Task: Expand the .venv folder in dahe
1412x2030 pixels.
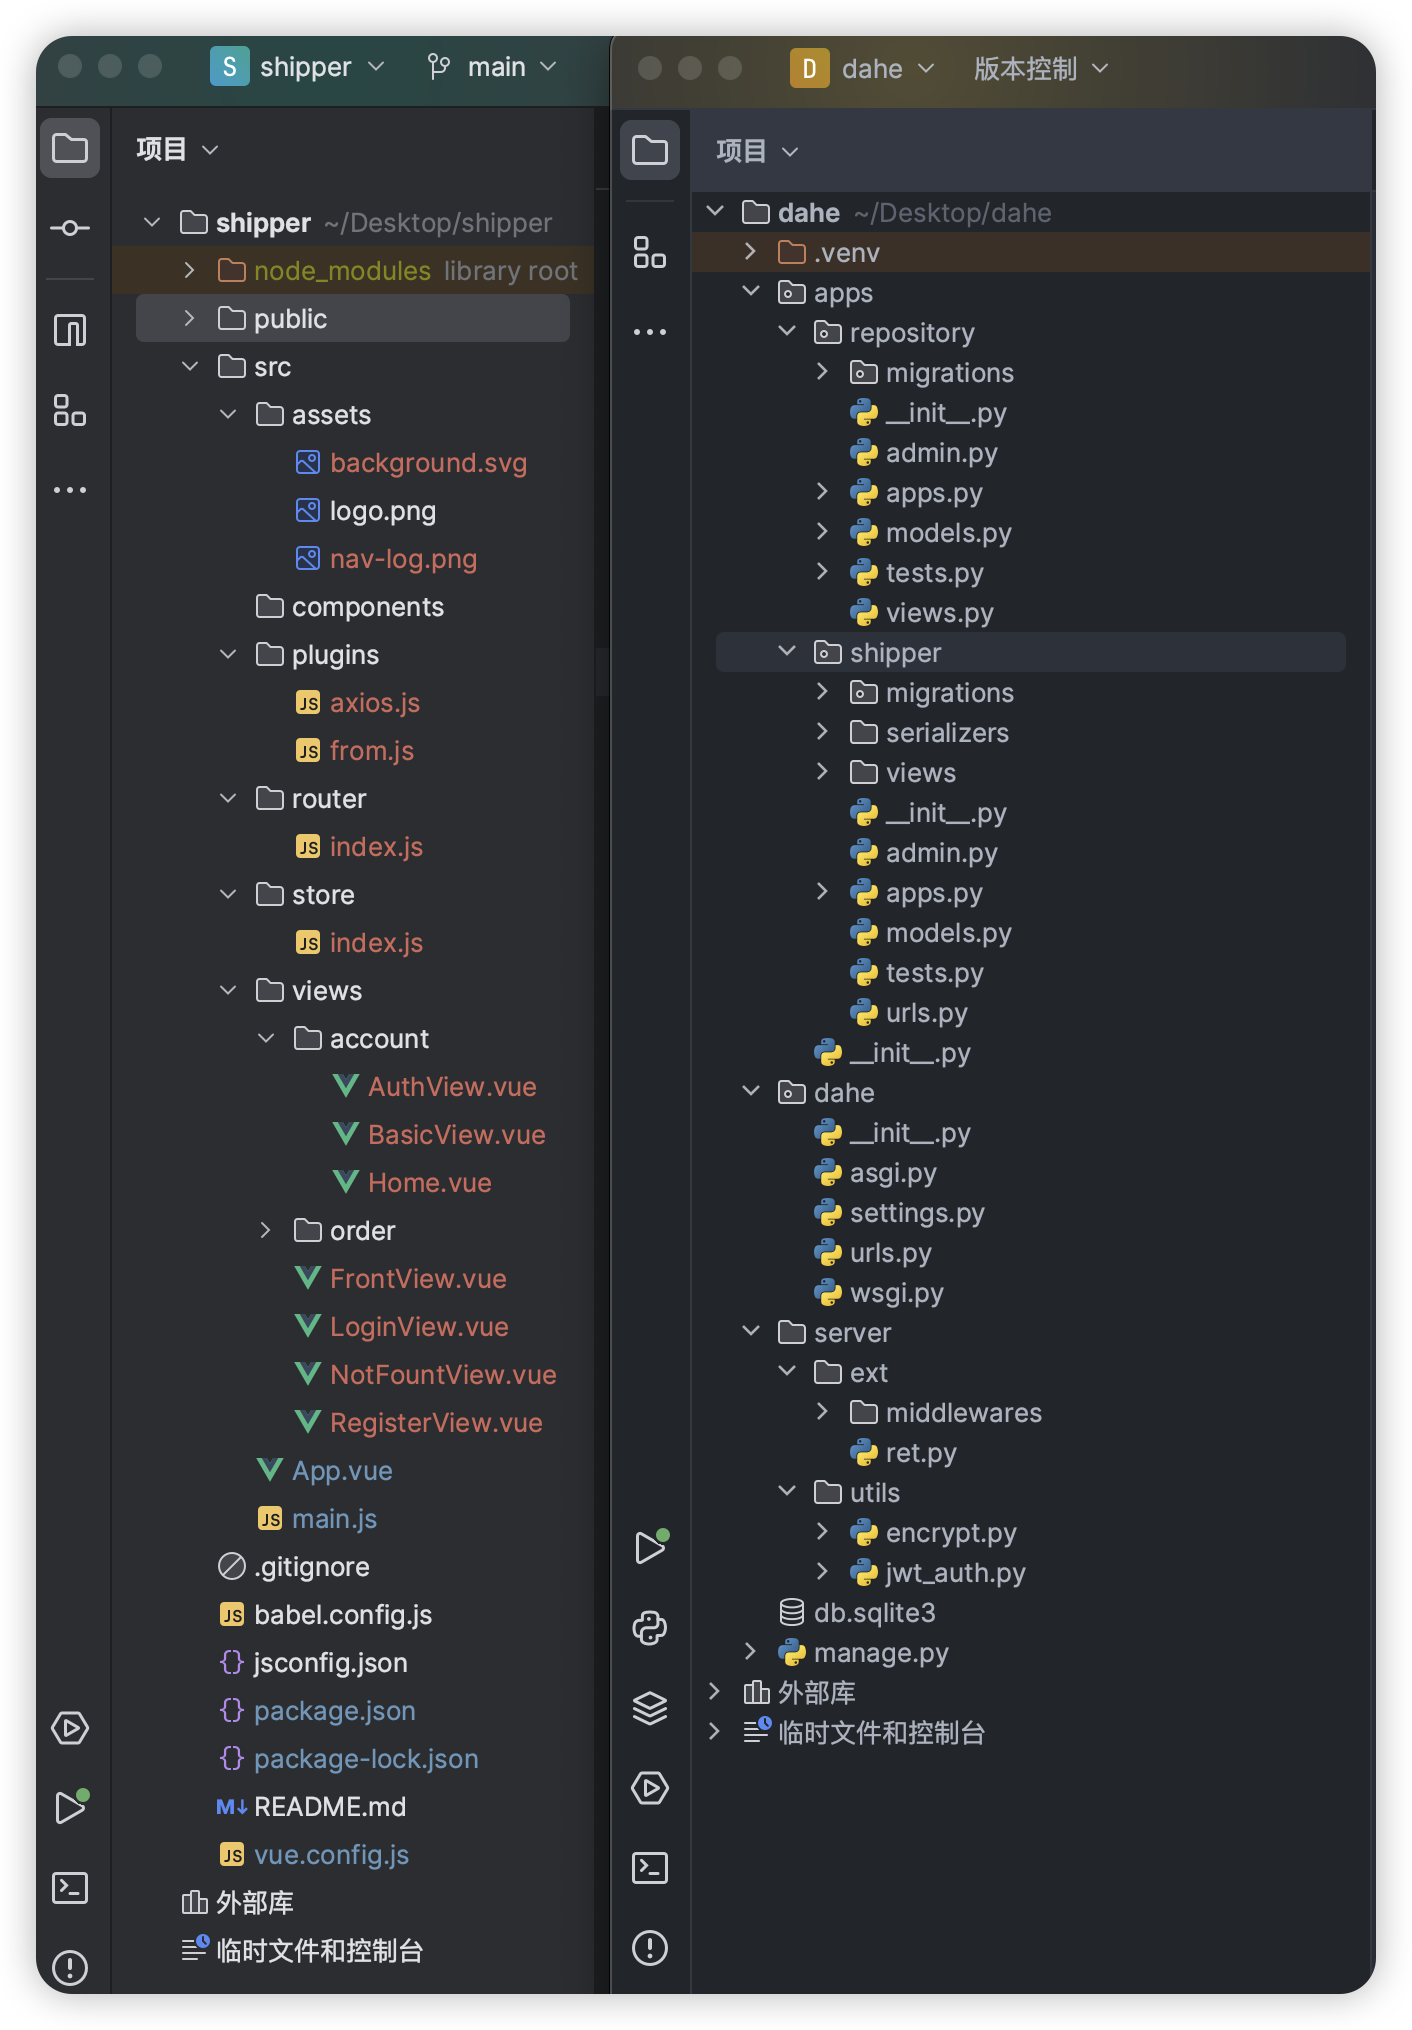Action: coord(751,253)
